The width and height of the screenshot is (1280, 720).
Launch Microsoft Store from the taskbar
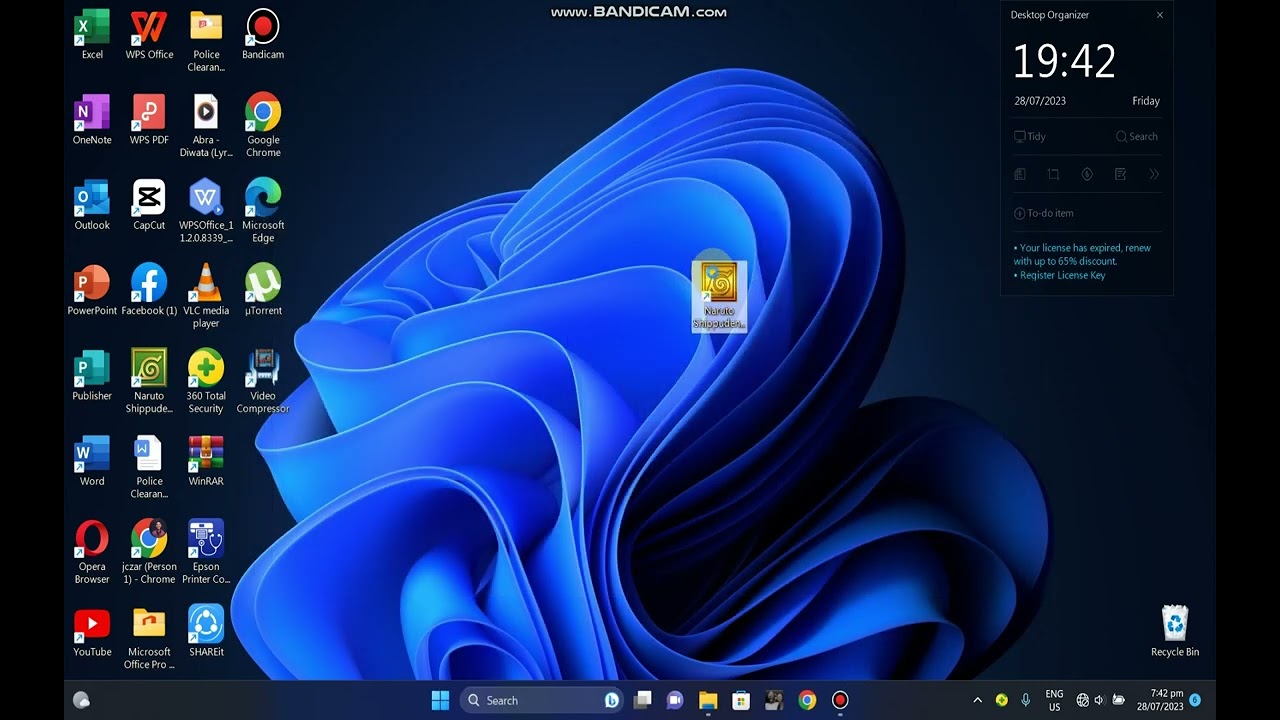click(741, 700)
